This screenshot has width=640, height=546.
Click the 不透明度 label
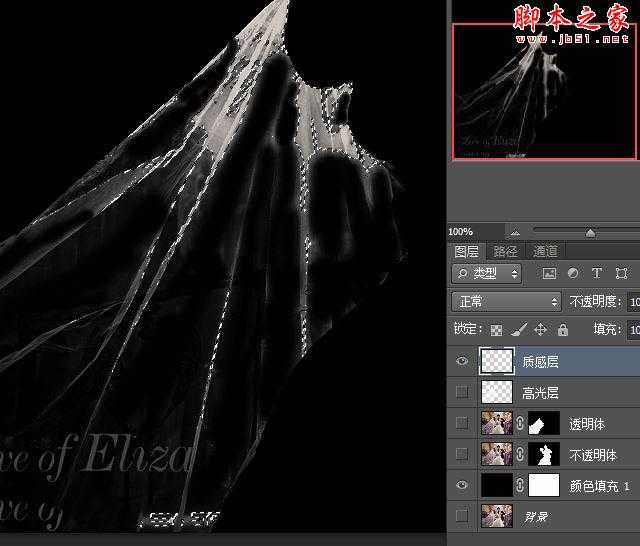tap(595, 302)
